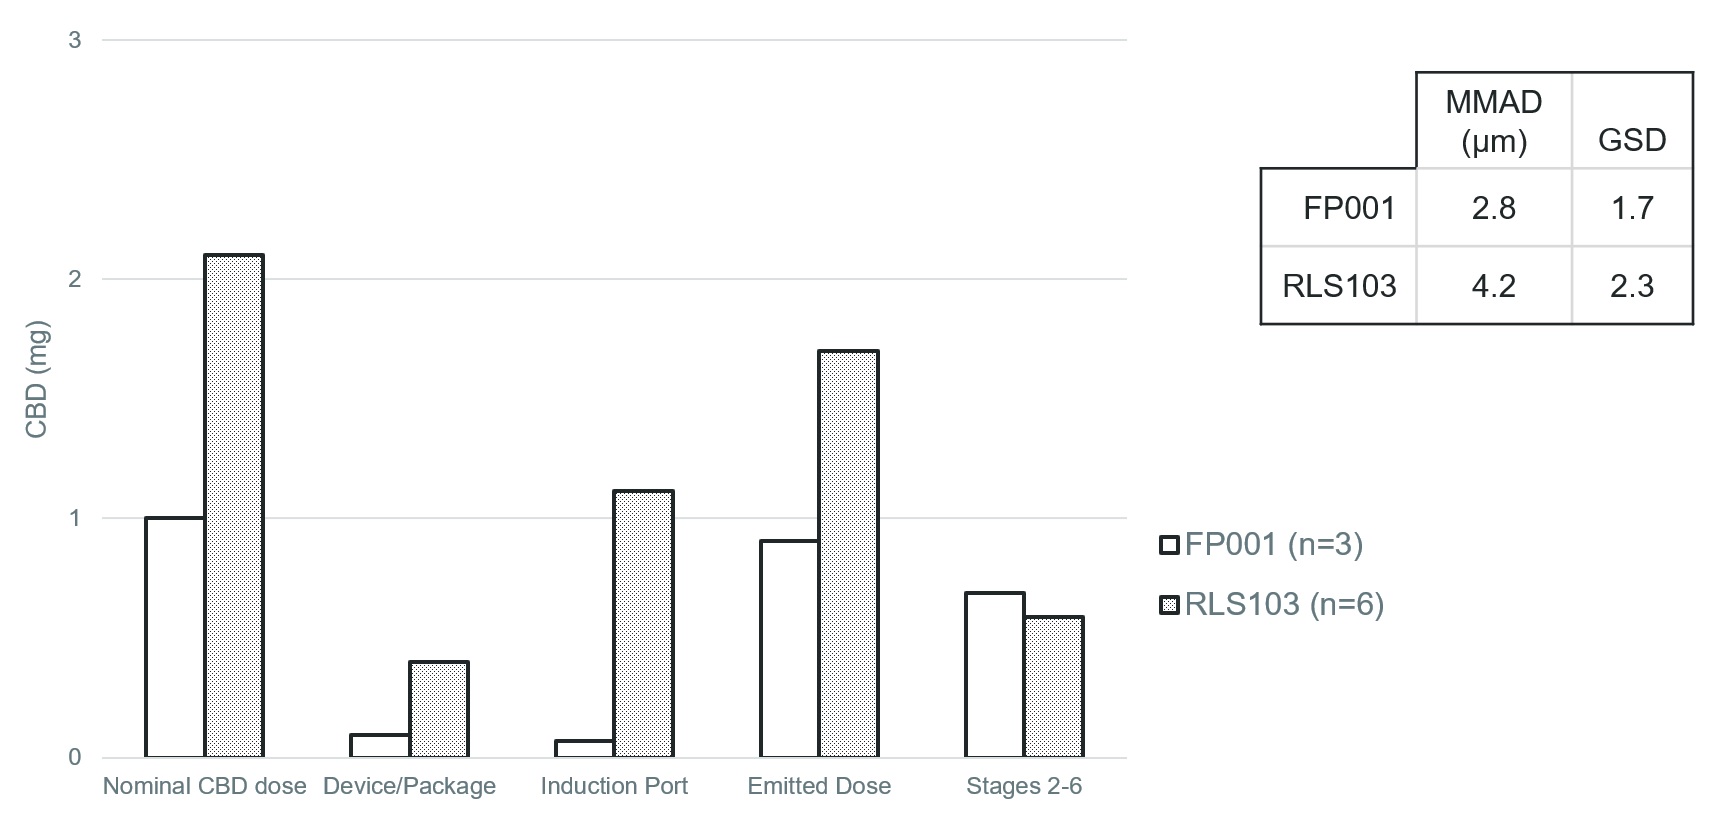The height and width of the screenshot is (831, 1725).
Task: Click the CBD (mg) axis title
Action: (x=37, y=381)
